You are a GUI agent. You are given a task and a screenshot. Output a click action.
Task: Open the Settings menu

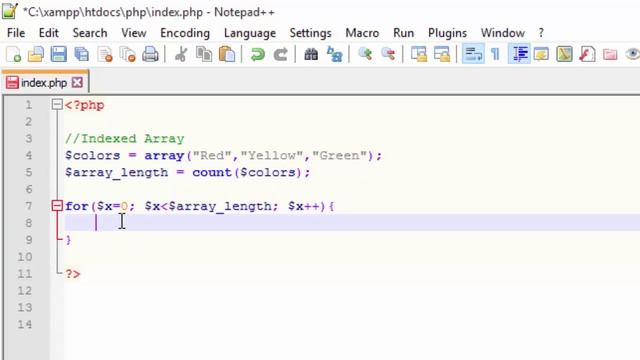310,33
